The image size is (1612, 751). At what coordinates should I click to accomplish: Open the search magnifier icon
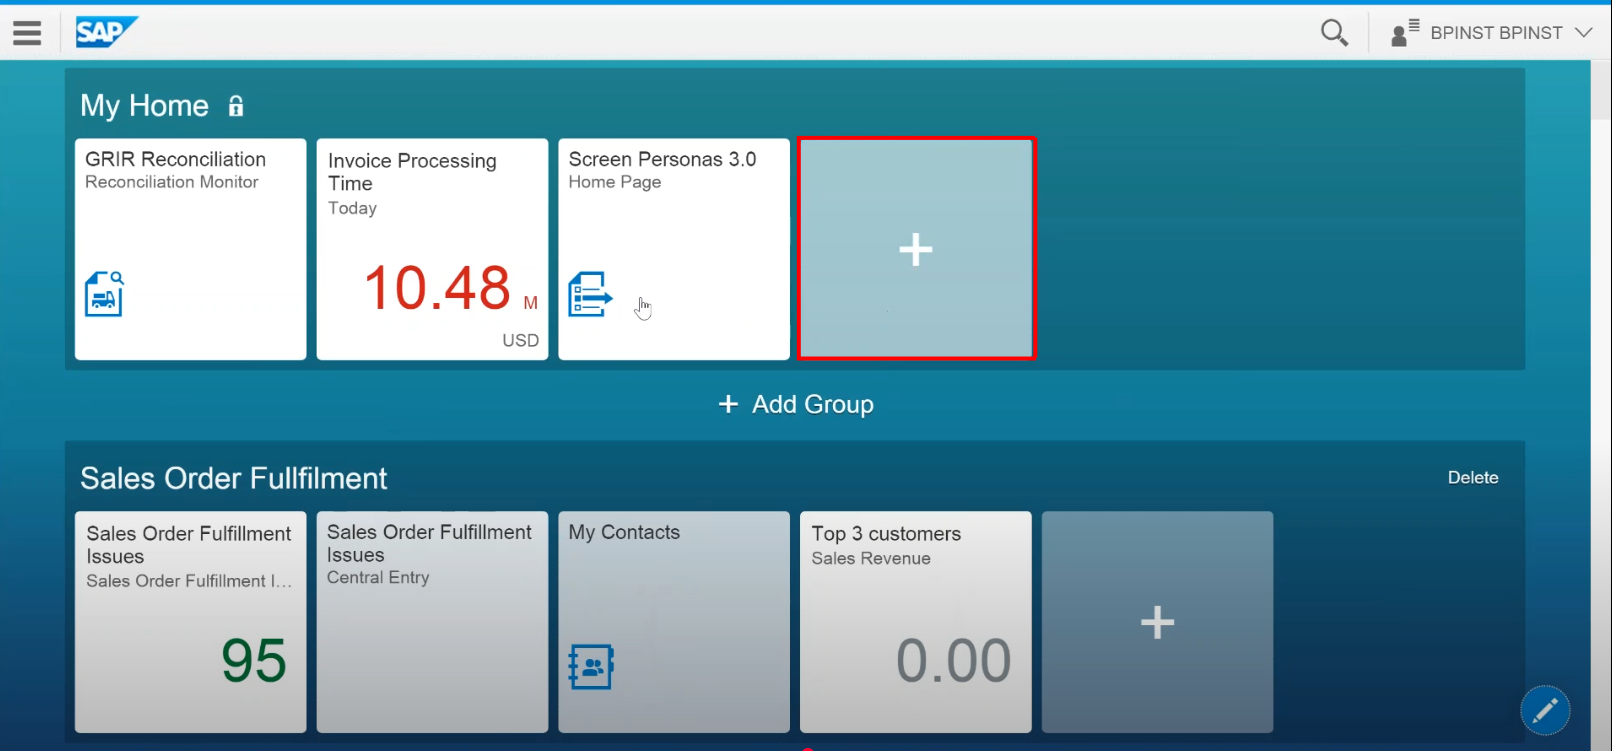point(1334,33)
